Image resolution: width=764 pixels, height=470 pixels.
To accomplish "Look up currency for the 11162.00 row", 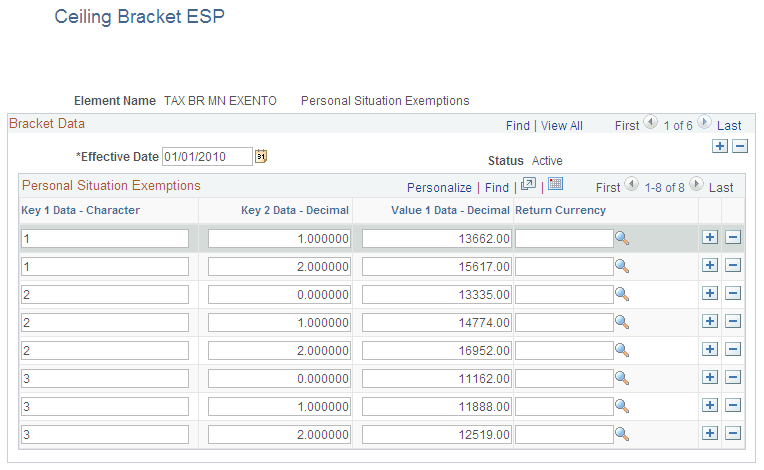I will click(622, 378).
